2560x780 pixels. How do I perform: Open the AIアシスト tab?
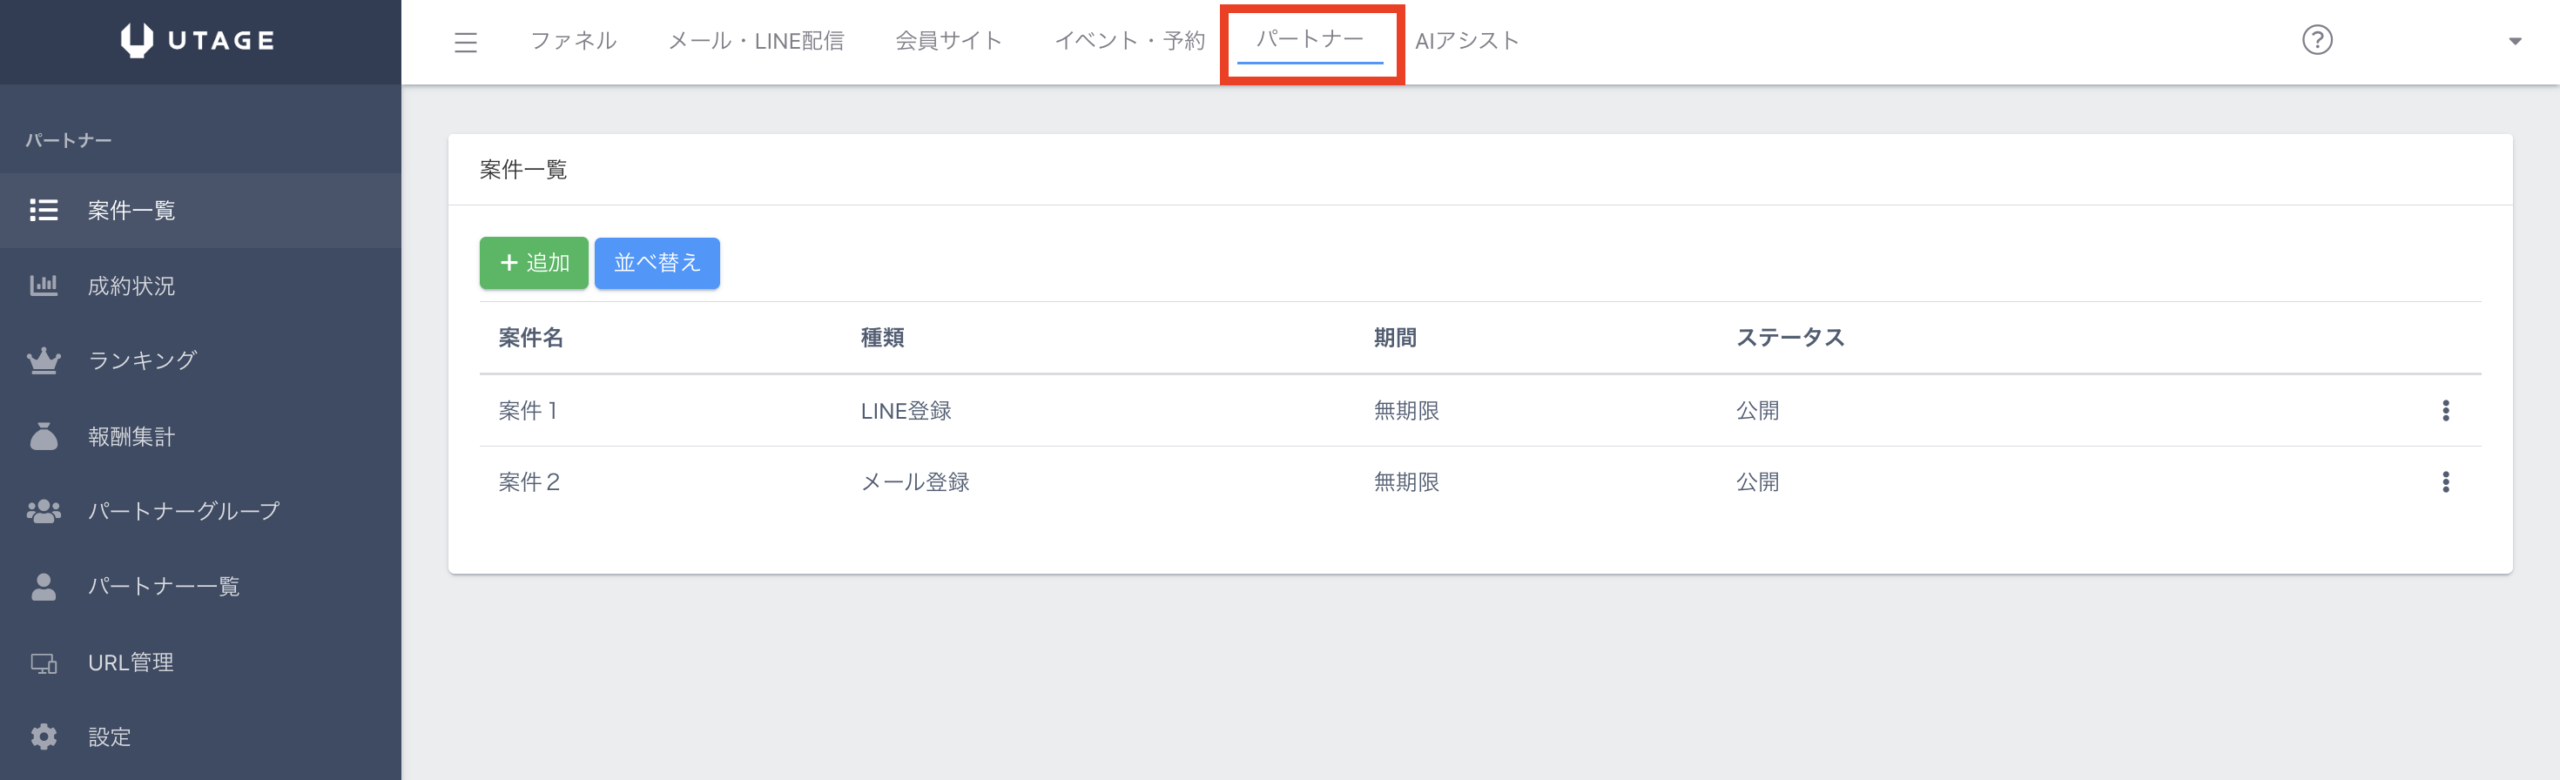1466,41
